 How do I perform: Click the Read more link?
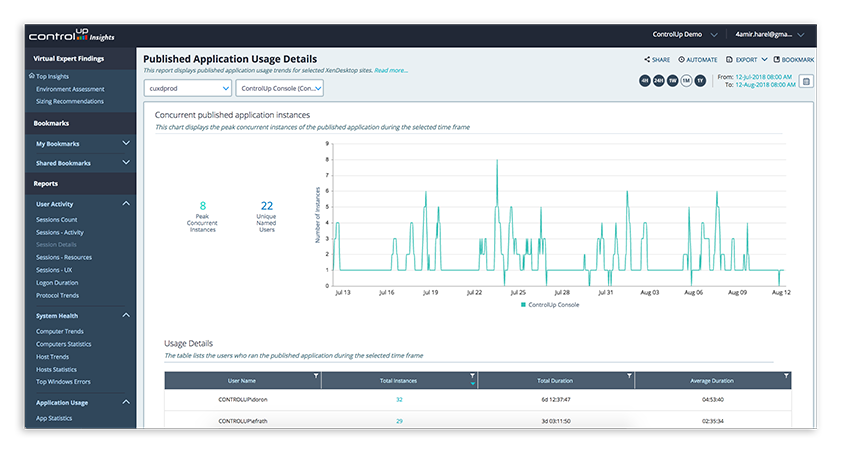point(391,71)
